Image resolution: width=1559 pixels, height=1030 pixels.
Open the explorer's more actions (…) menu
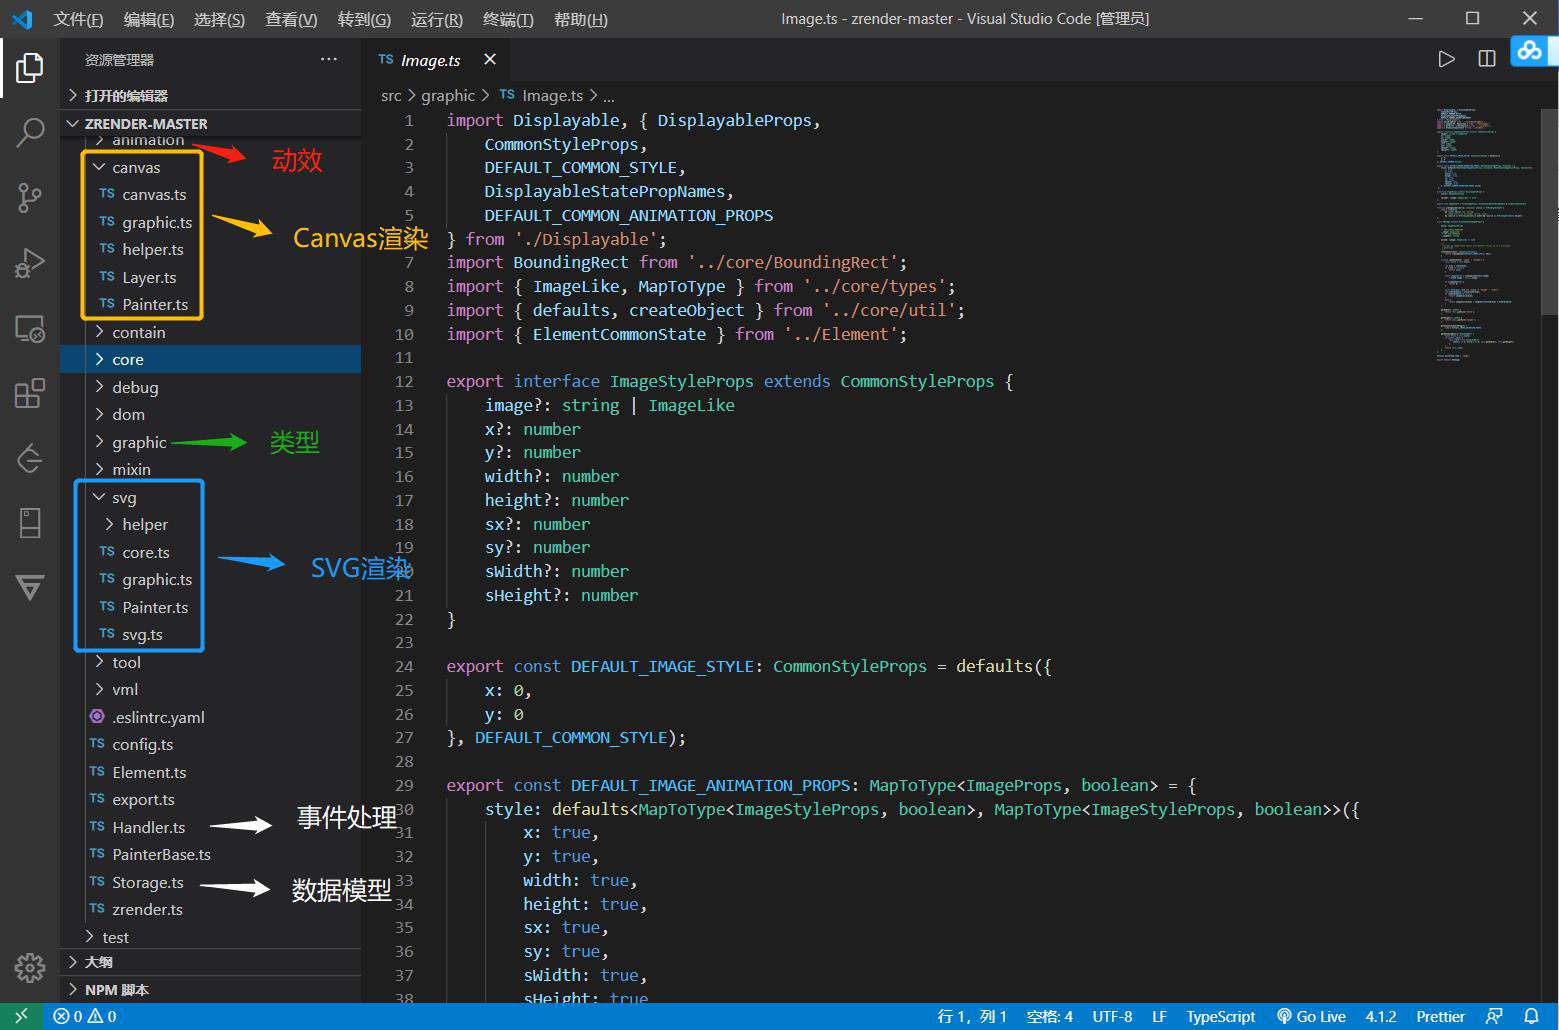click(x=329, y=59)
